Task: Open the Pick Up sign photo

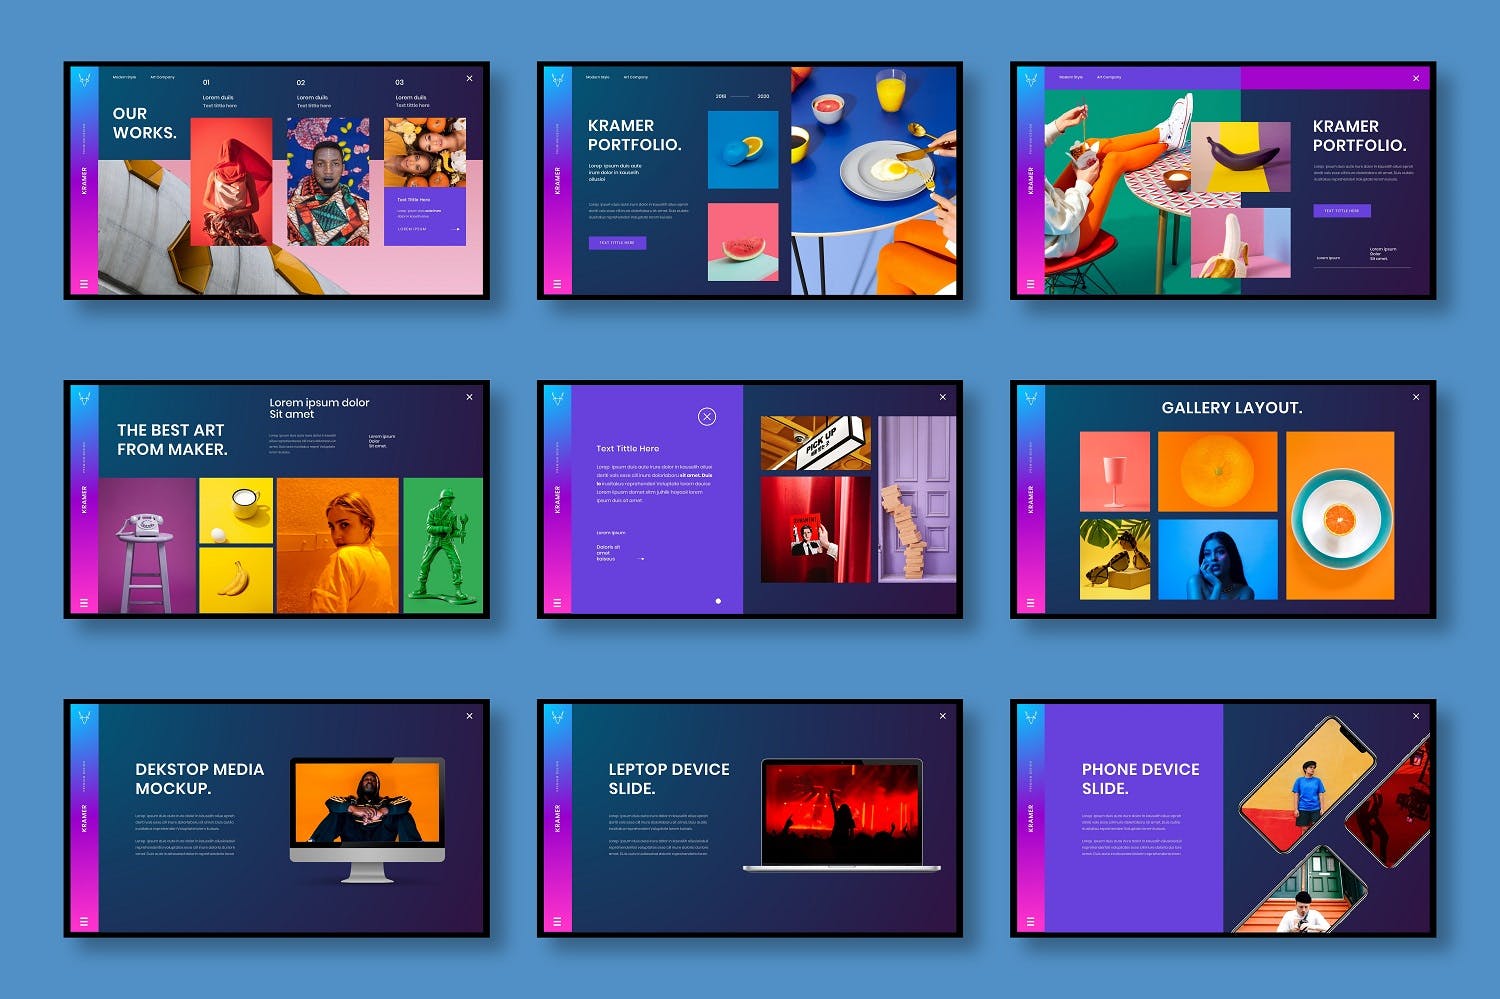Action: (815, 443)
